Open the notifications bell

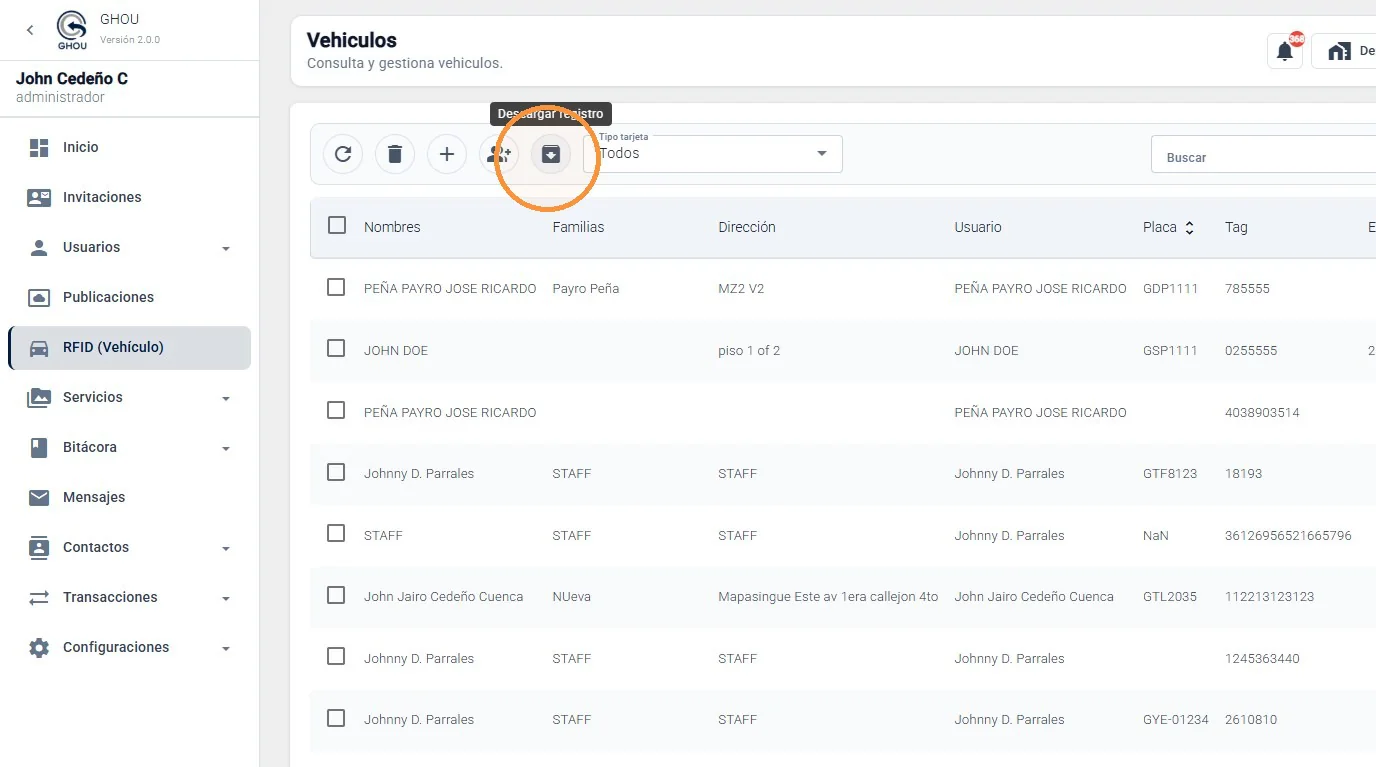1285,51
